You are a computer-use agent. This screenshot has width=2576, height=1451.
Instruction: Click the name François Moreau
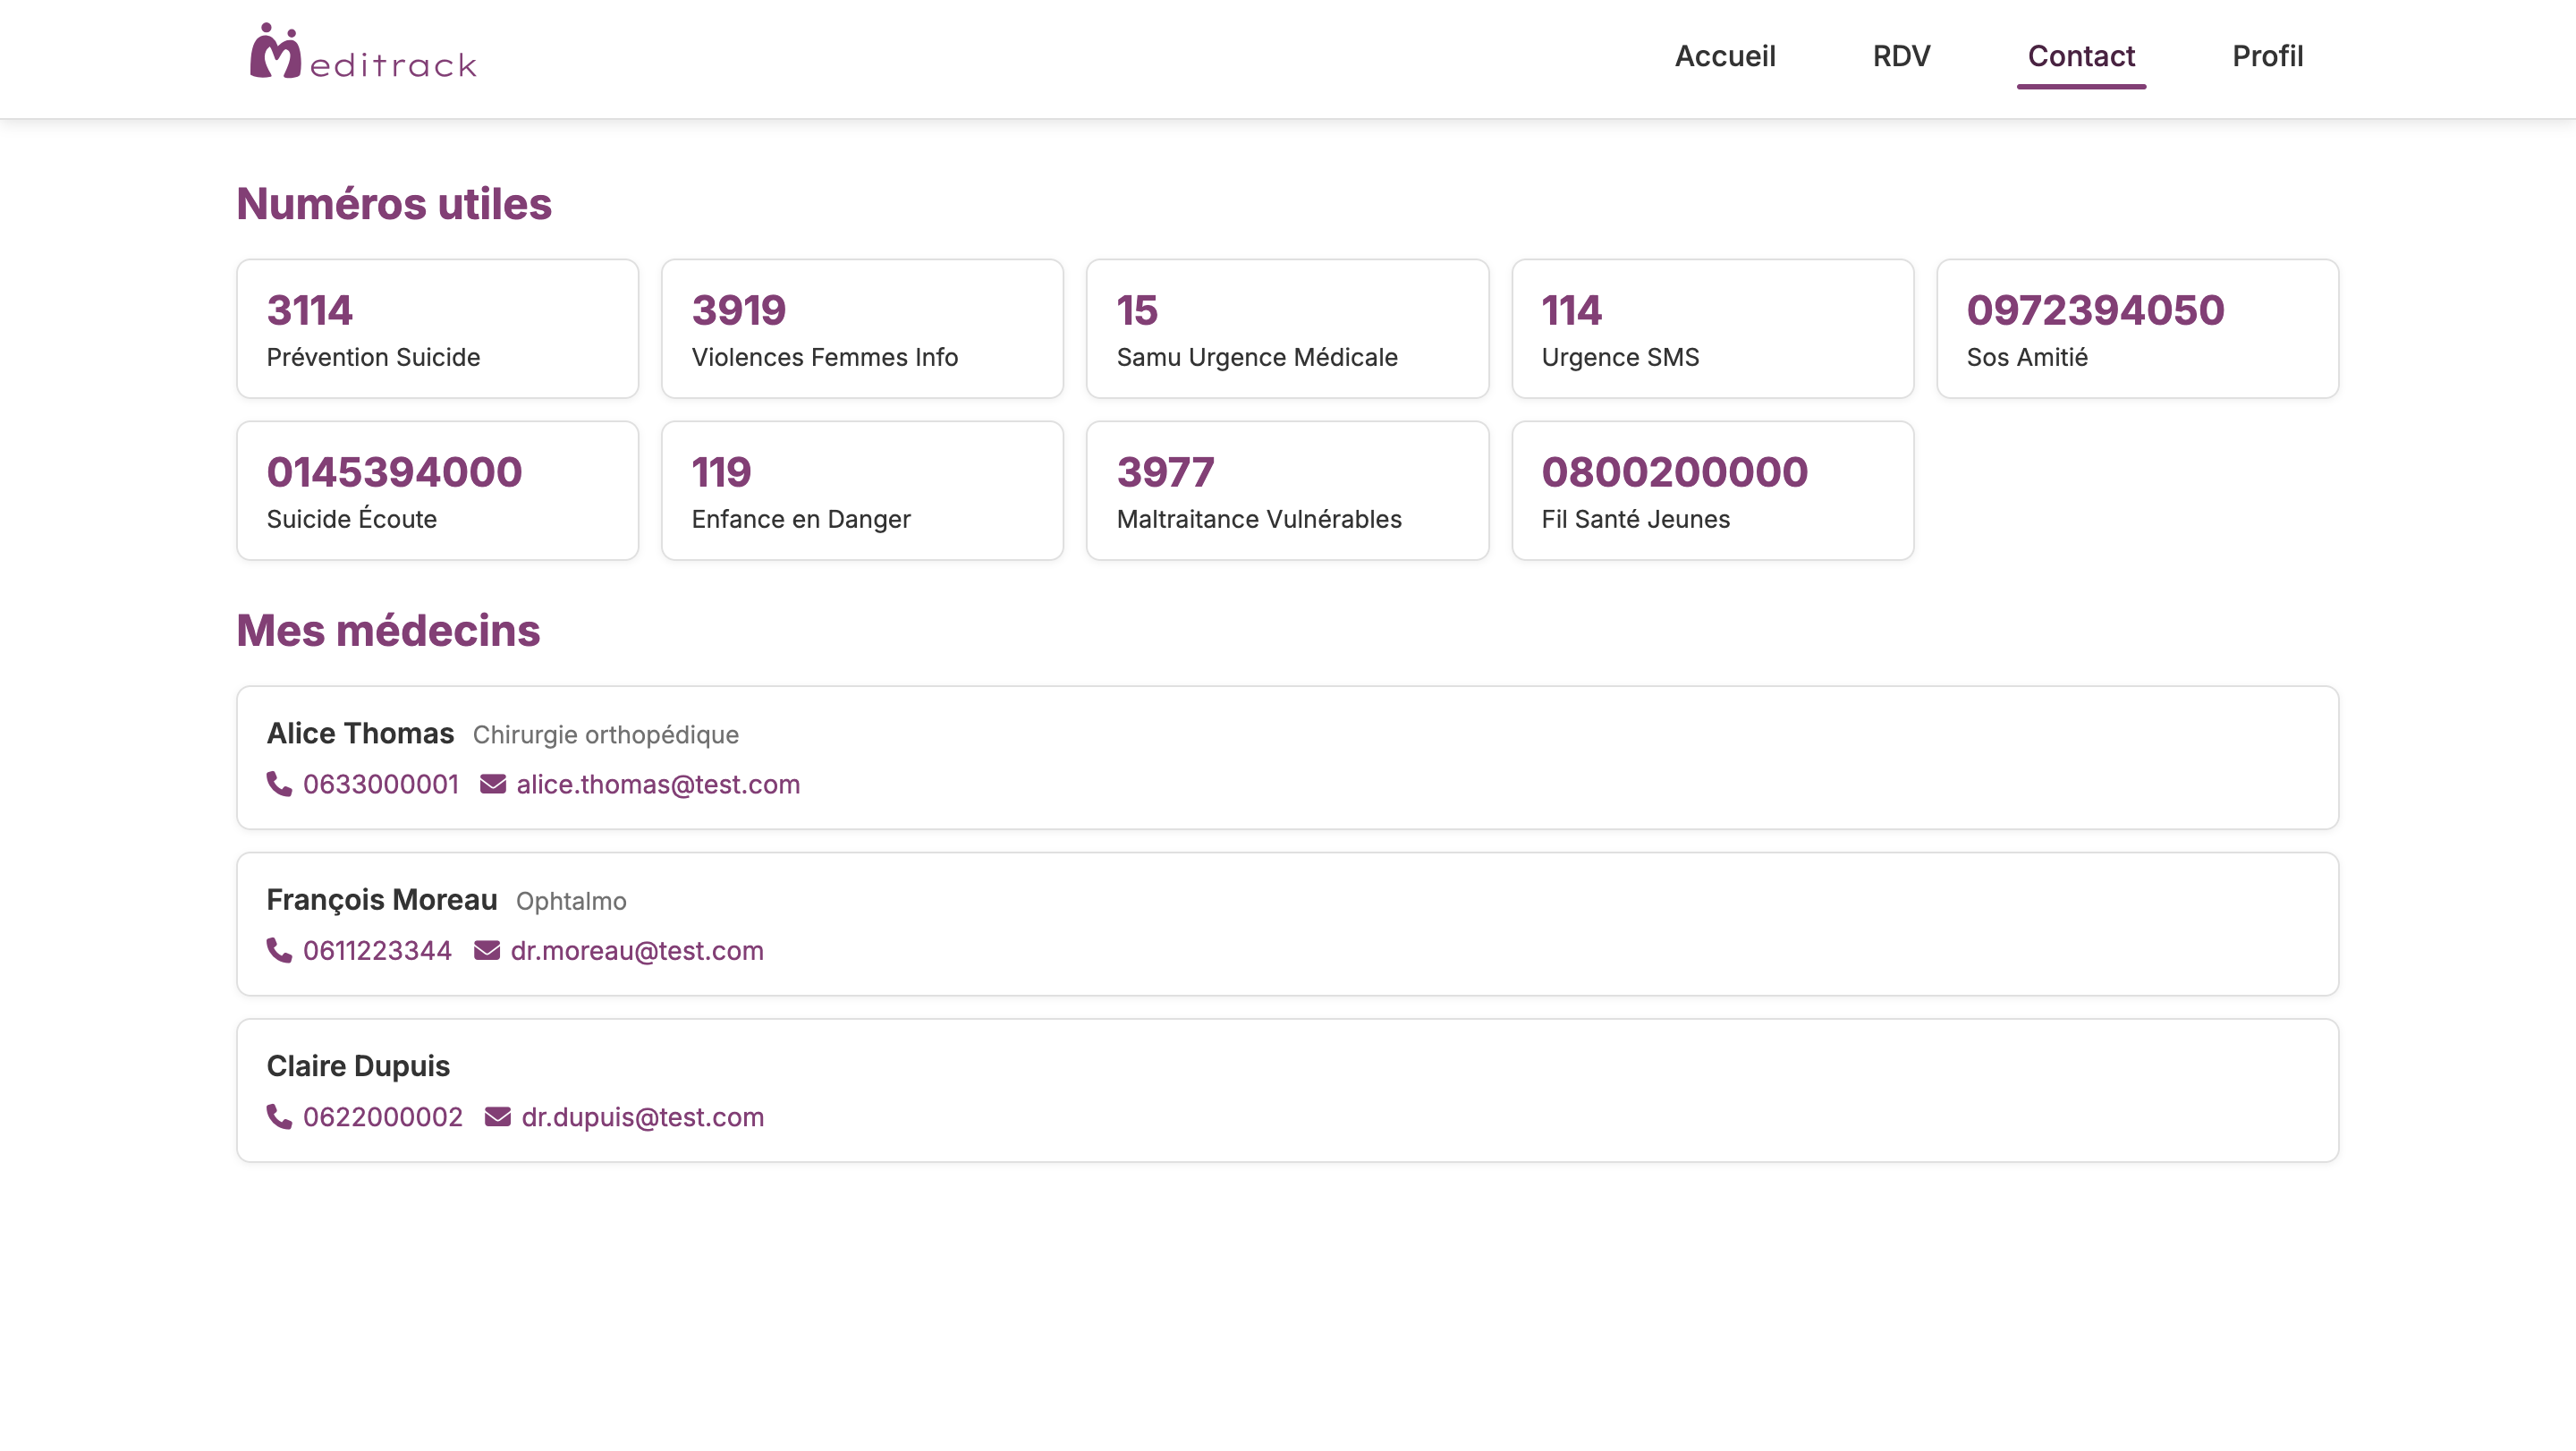(x=382, y=900)
